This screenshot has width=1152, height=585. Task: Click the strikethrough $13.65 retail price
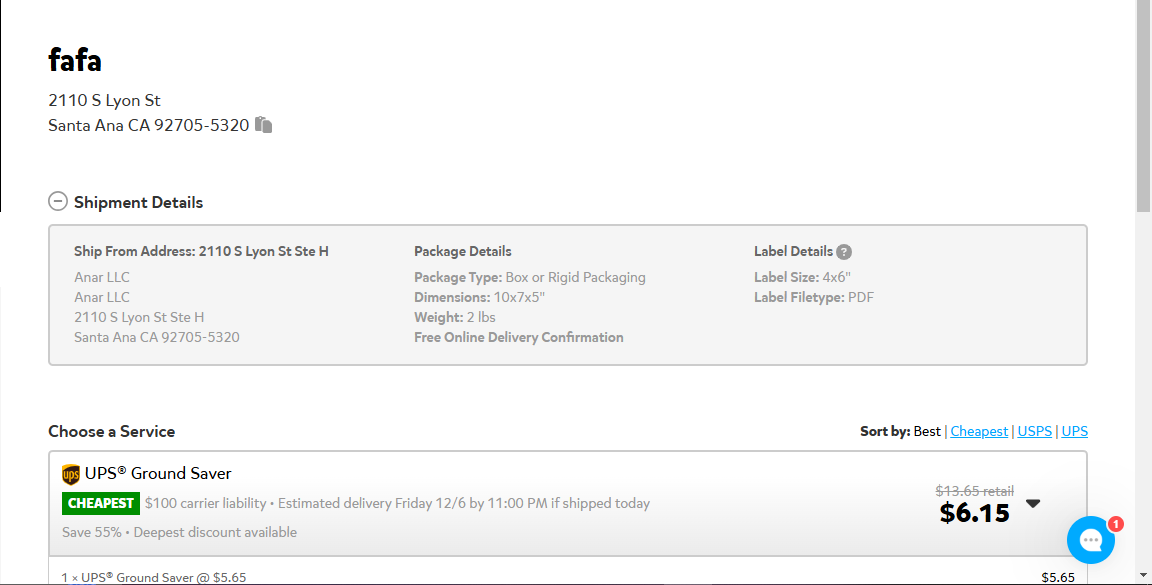[x=974, y=491]
